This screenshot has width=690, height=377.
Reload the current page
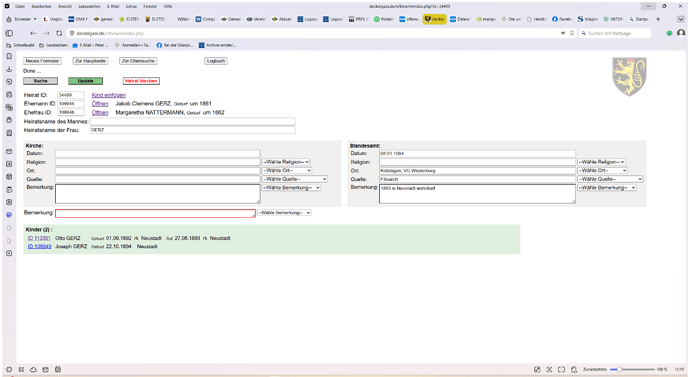(59, 33)
